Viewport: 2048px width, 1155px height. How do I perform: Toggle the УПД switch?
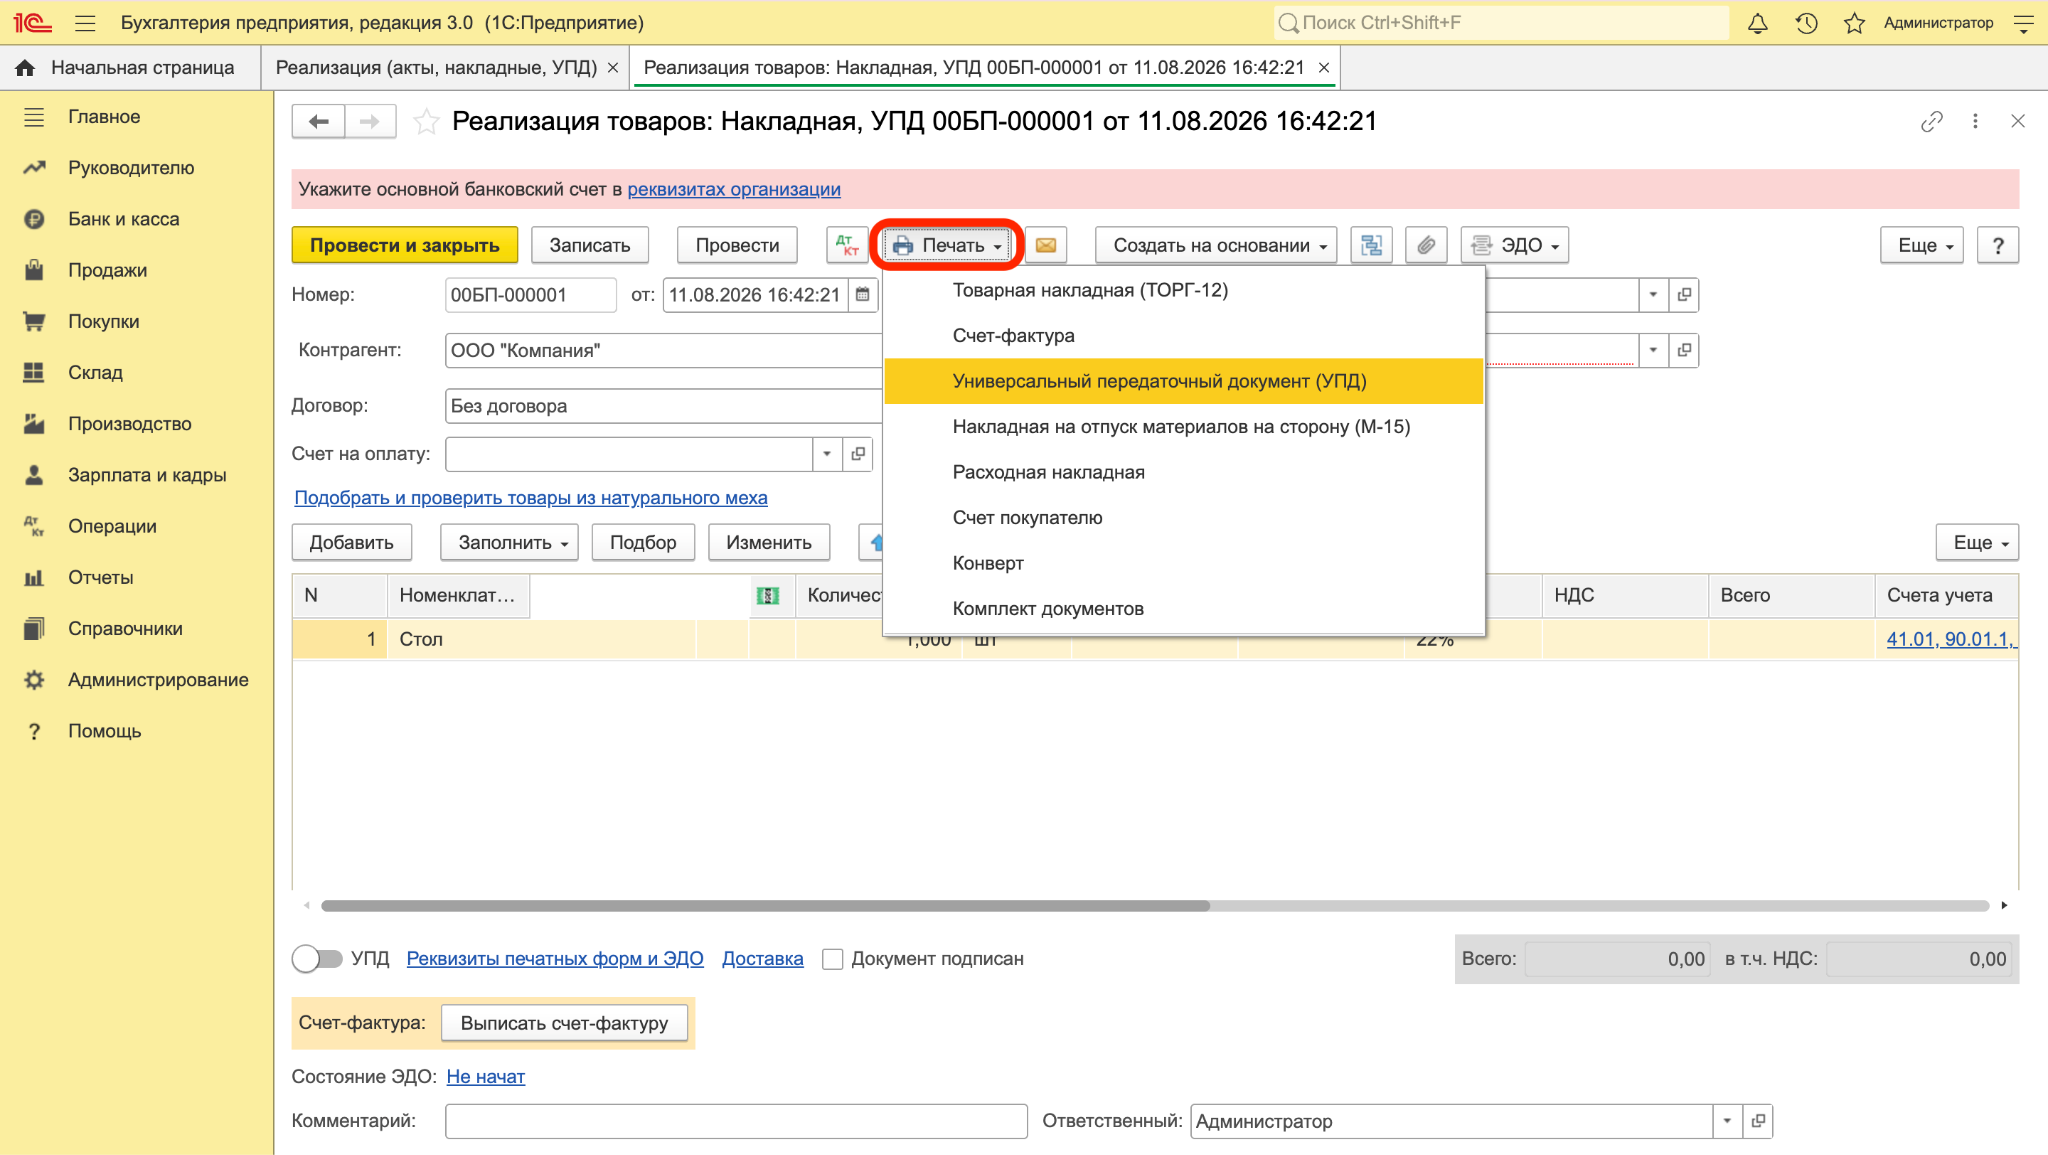click(x=316, y=959)
